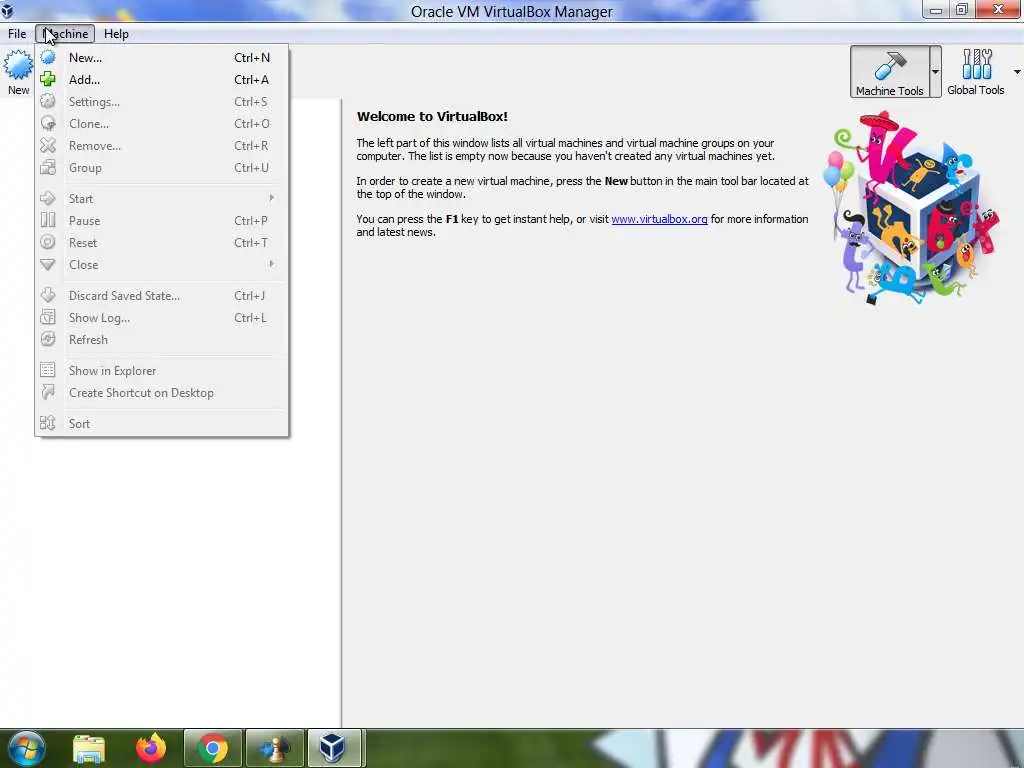1024x768 pixels.
Task: Select the Pause menu entry
Action: 161,221
